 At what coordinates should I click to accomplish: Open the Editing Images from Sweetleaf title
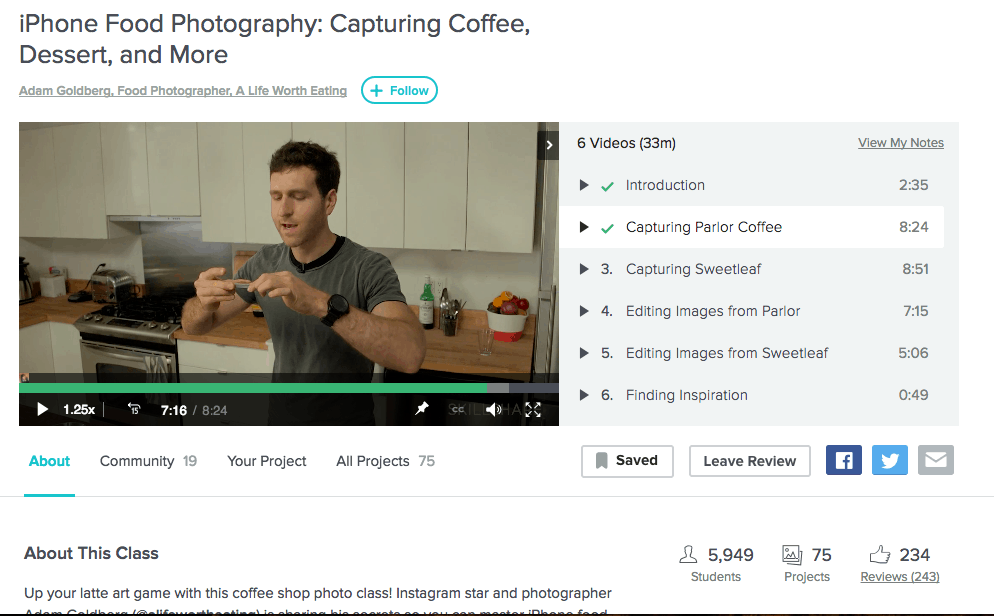click(x=726, y=353)
